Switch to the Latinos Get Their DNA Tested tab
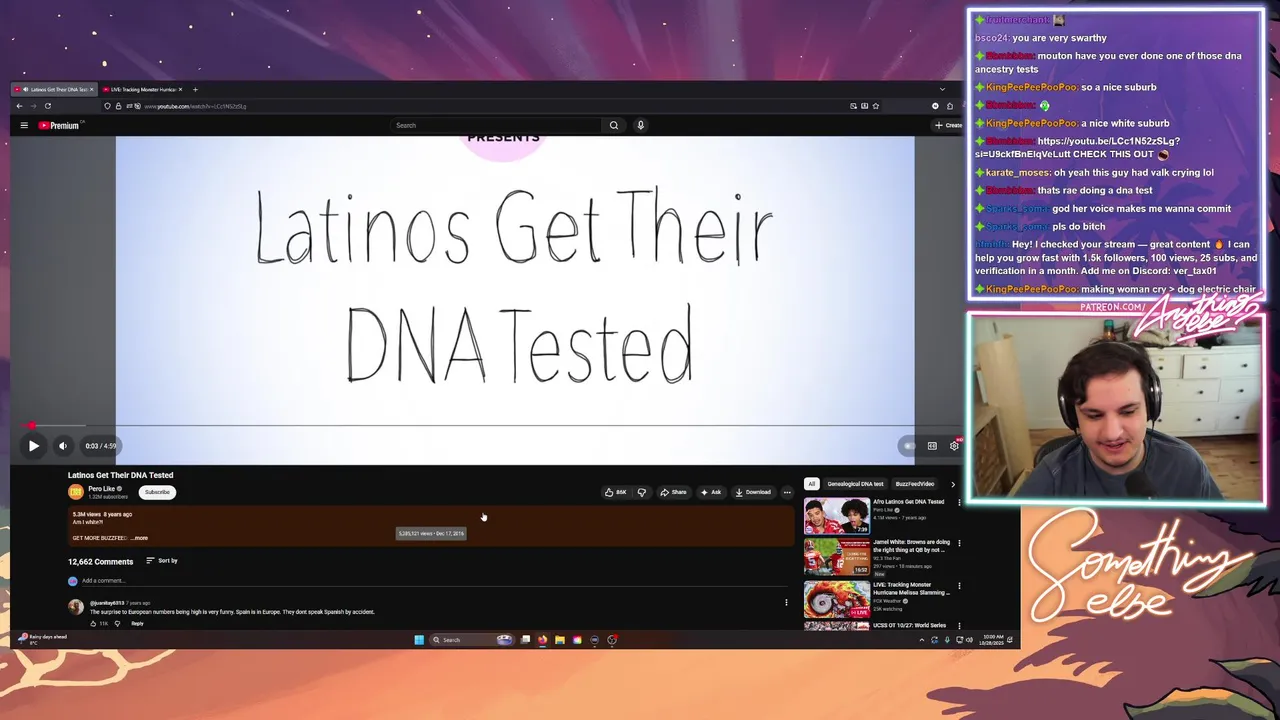The image size is (1280, 720). click(x=54, y=89)
